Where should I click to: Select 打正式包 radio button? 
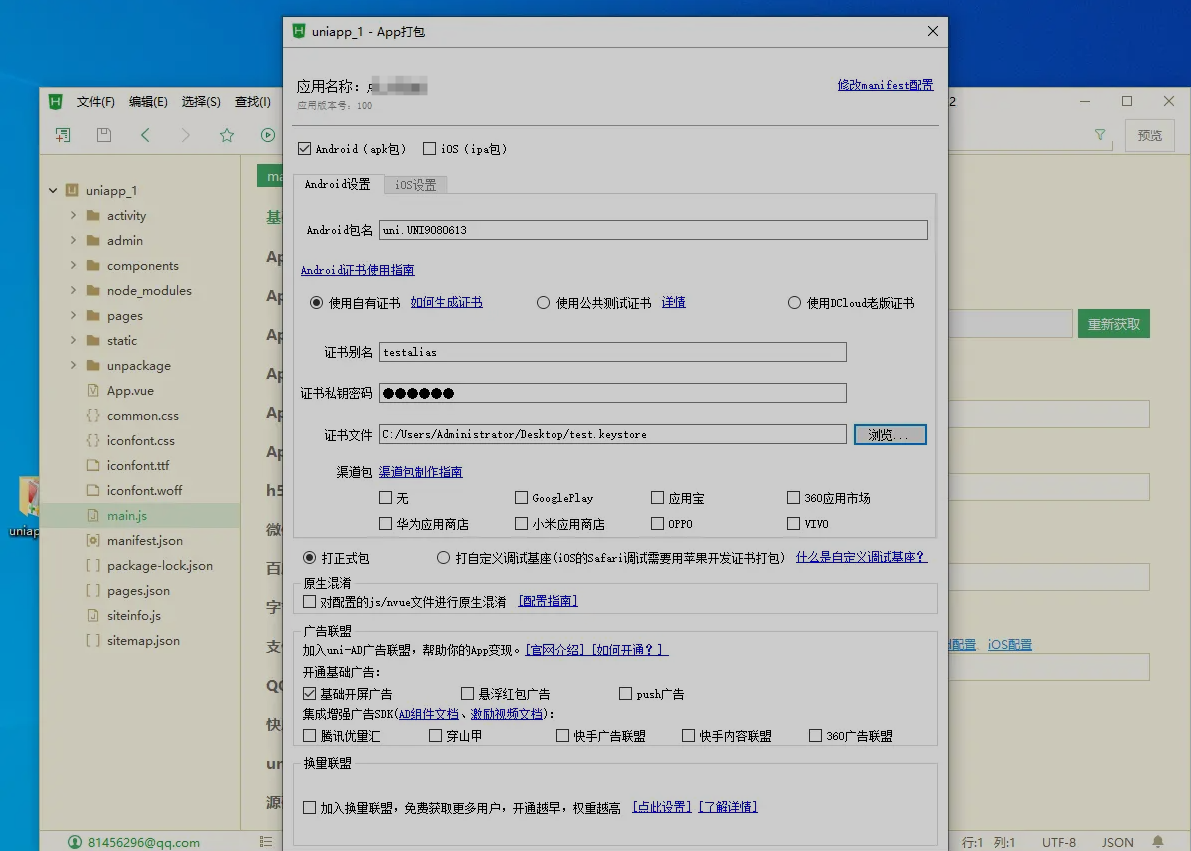(309, 558)
